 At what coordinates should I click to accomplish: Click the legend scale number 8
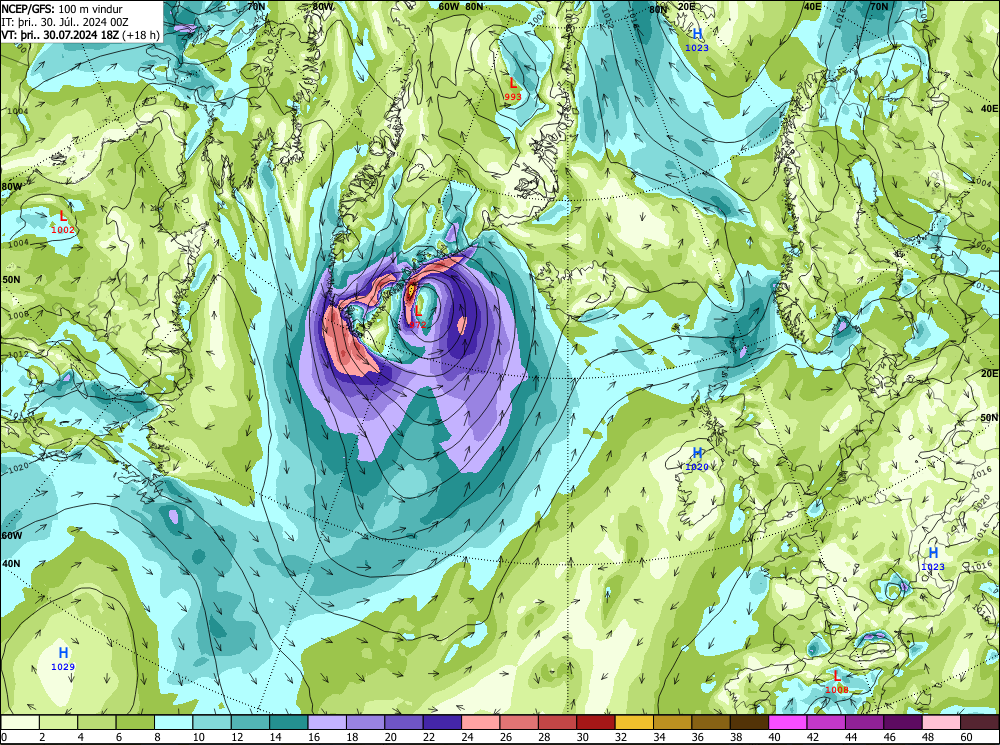(156, 737)
